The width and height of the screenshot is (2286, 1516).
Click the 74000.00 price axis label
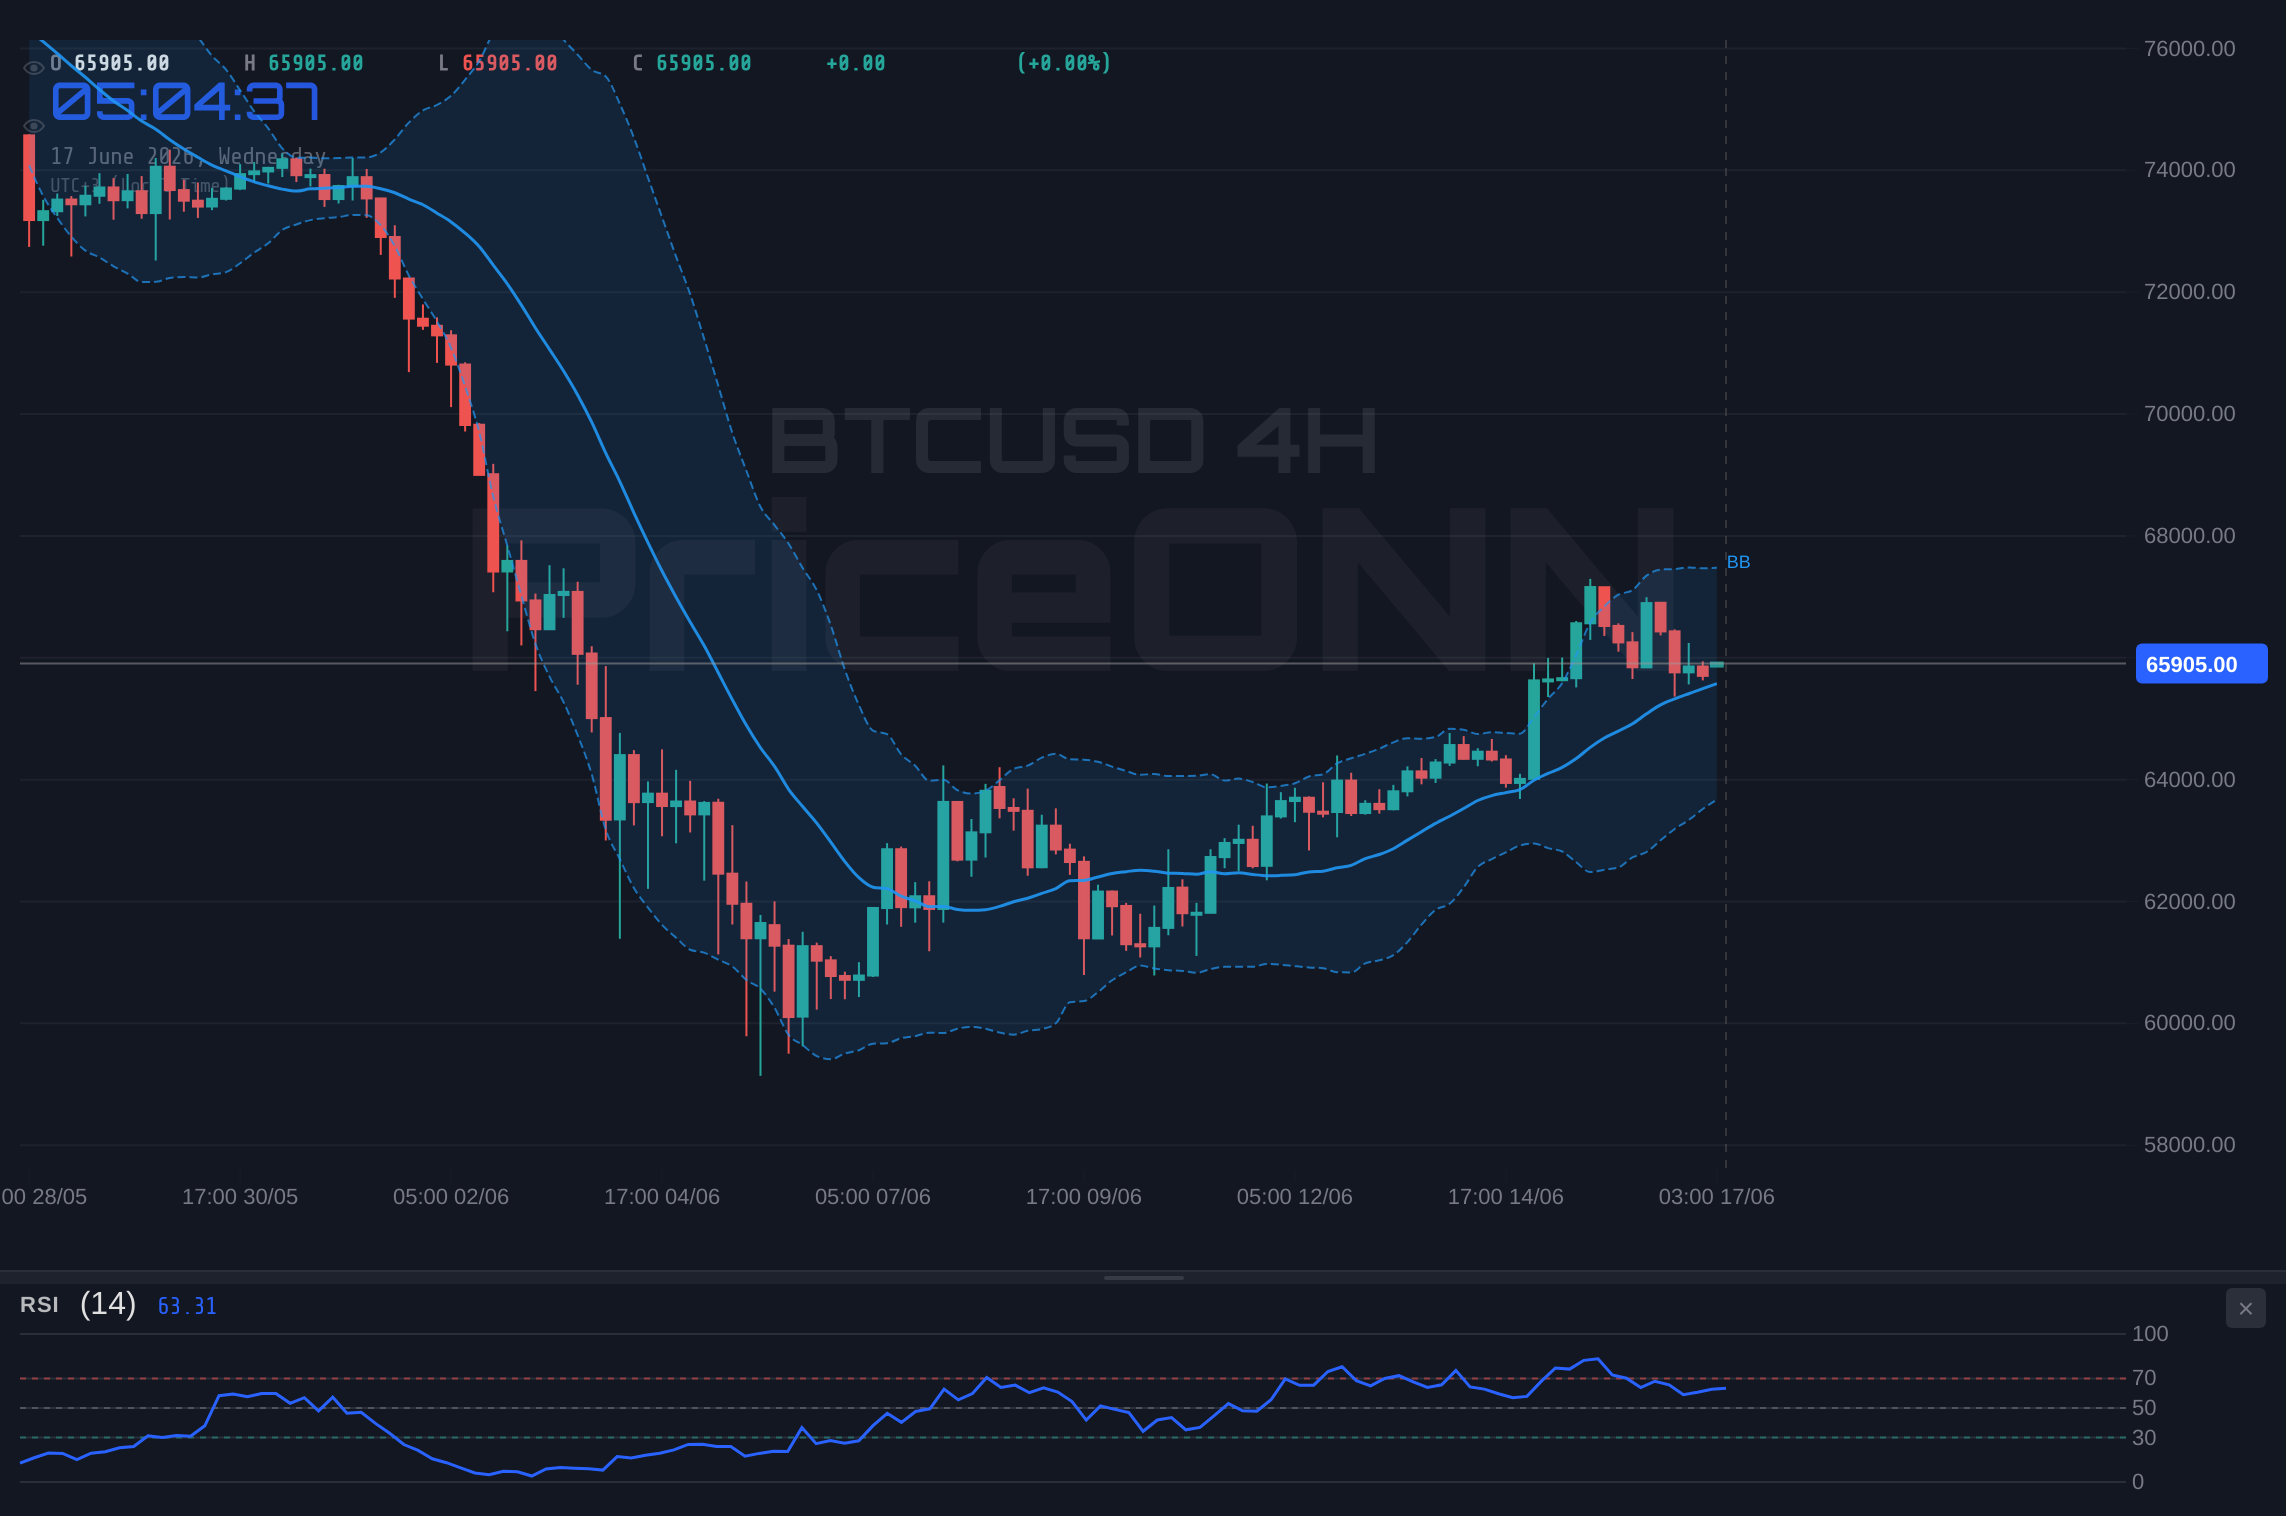point(2189,170)
